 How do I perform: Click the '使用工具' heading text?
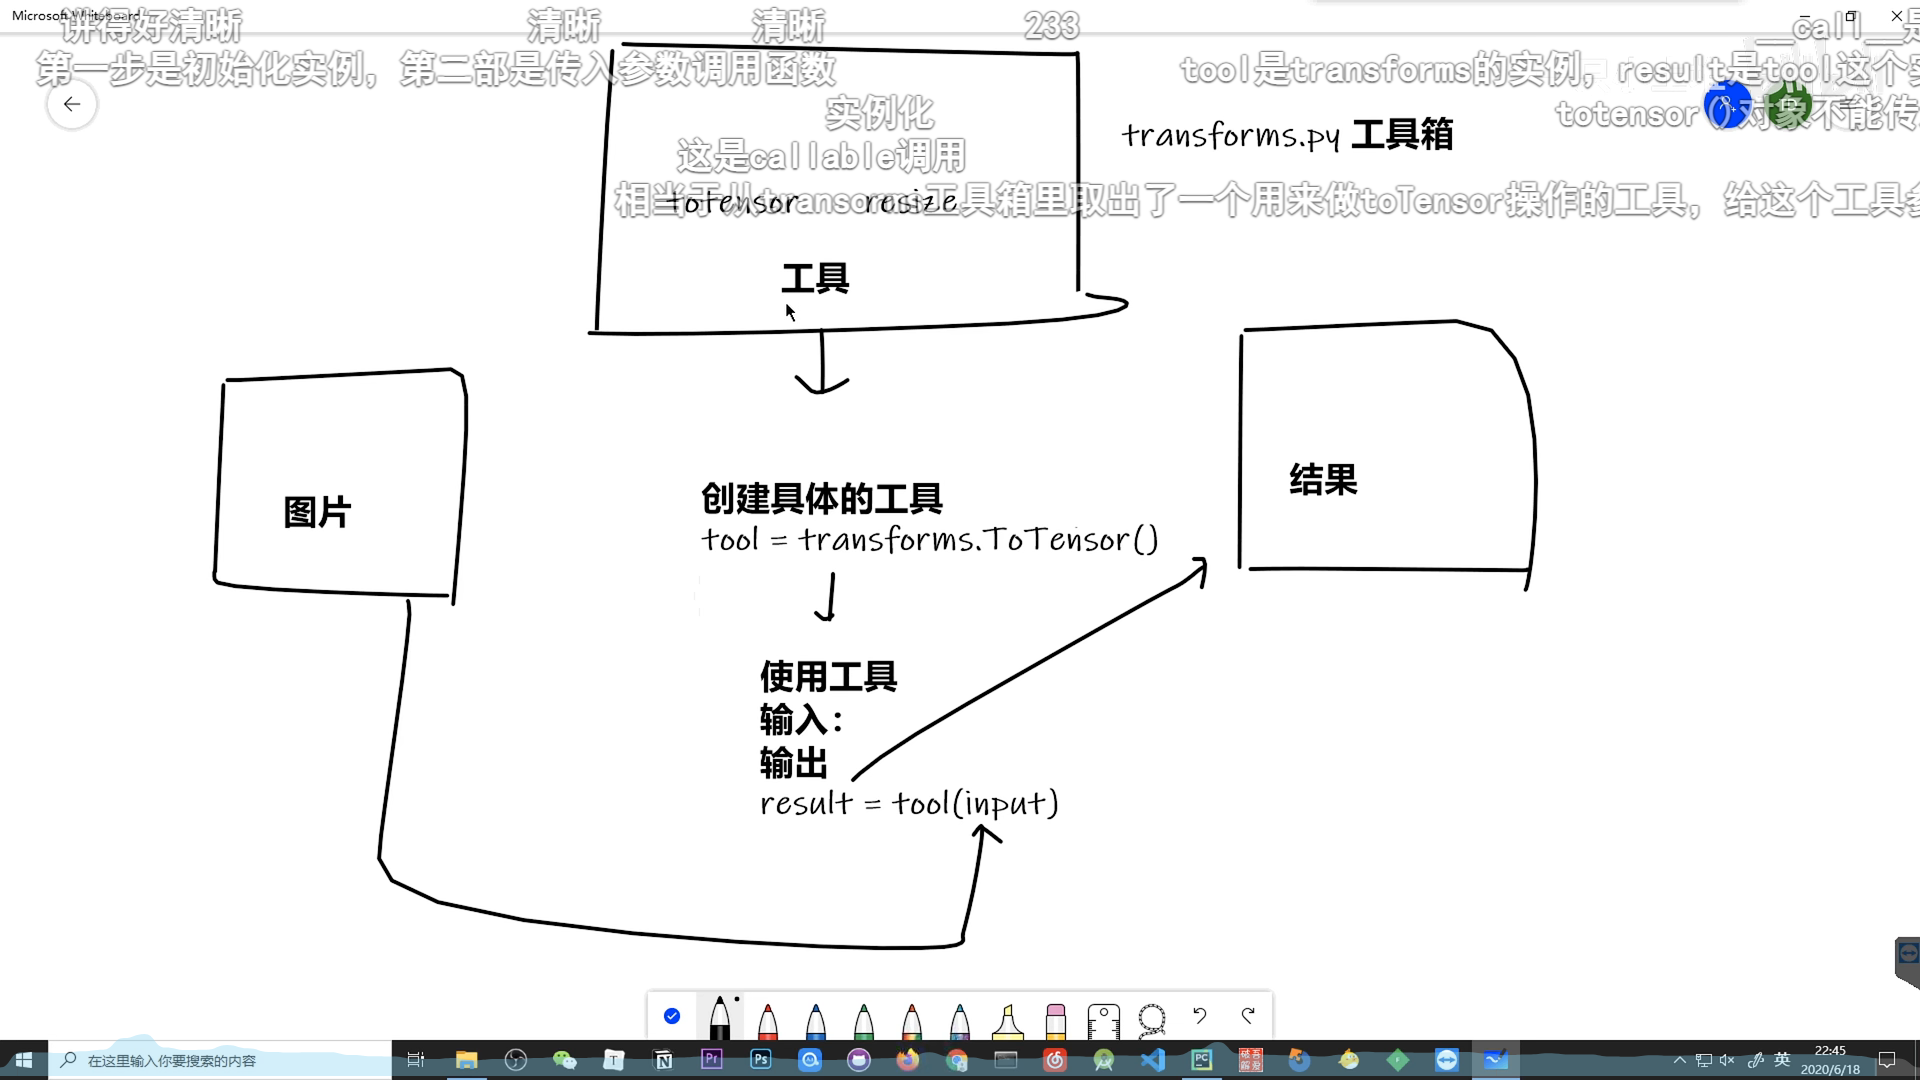coord(828,677)
